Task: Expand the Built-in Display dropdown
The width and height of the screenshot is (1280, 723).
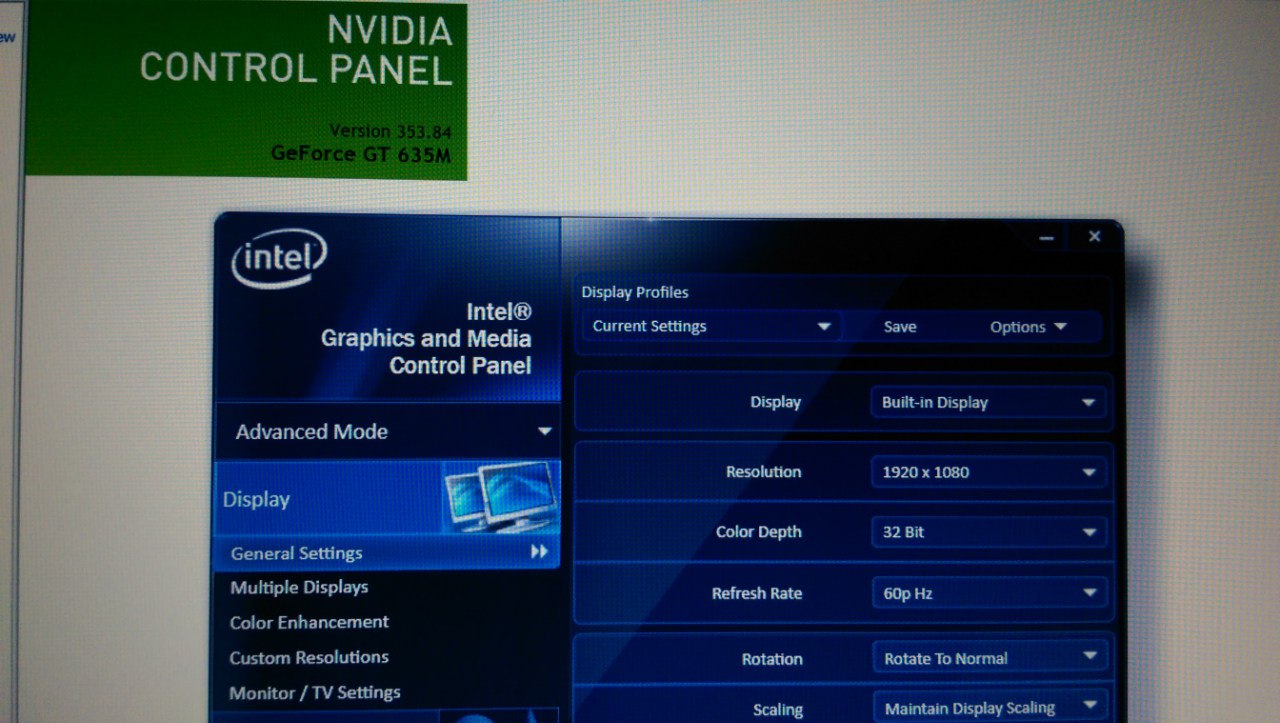Action: 988,402
